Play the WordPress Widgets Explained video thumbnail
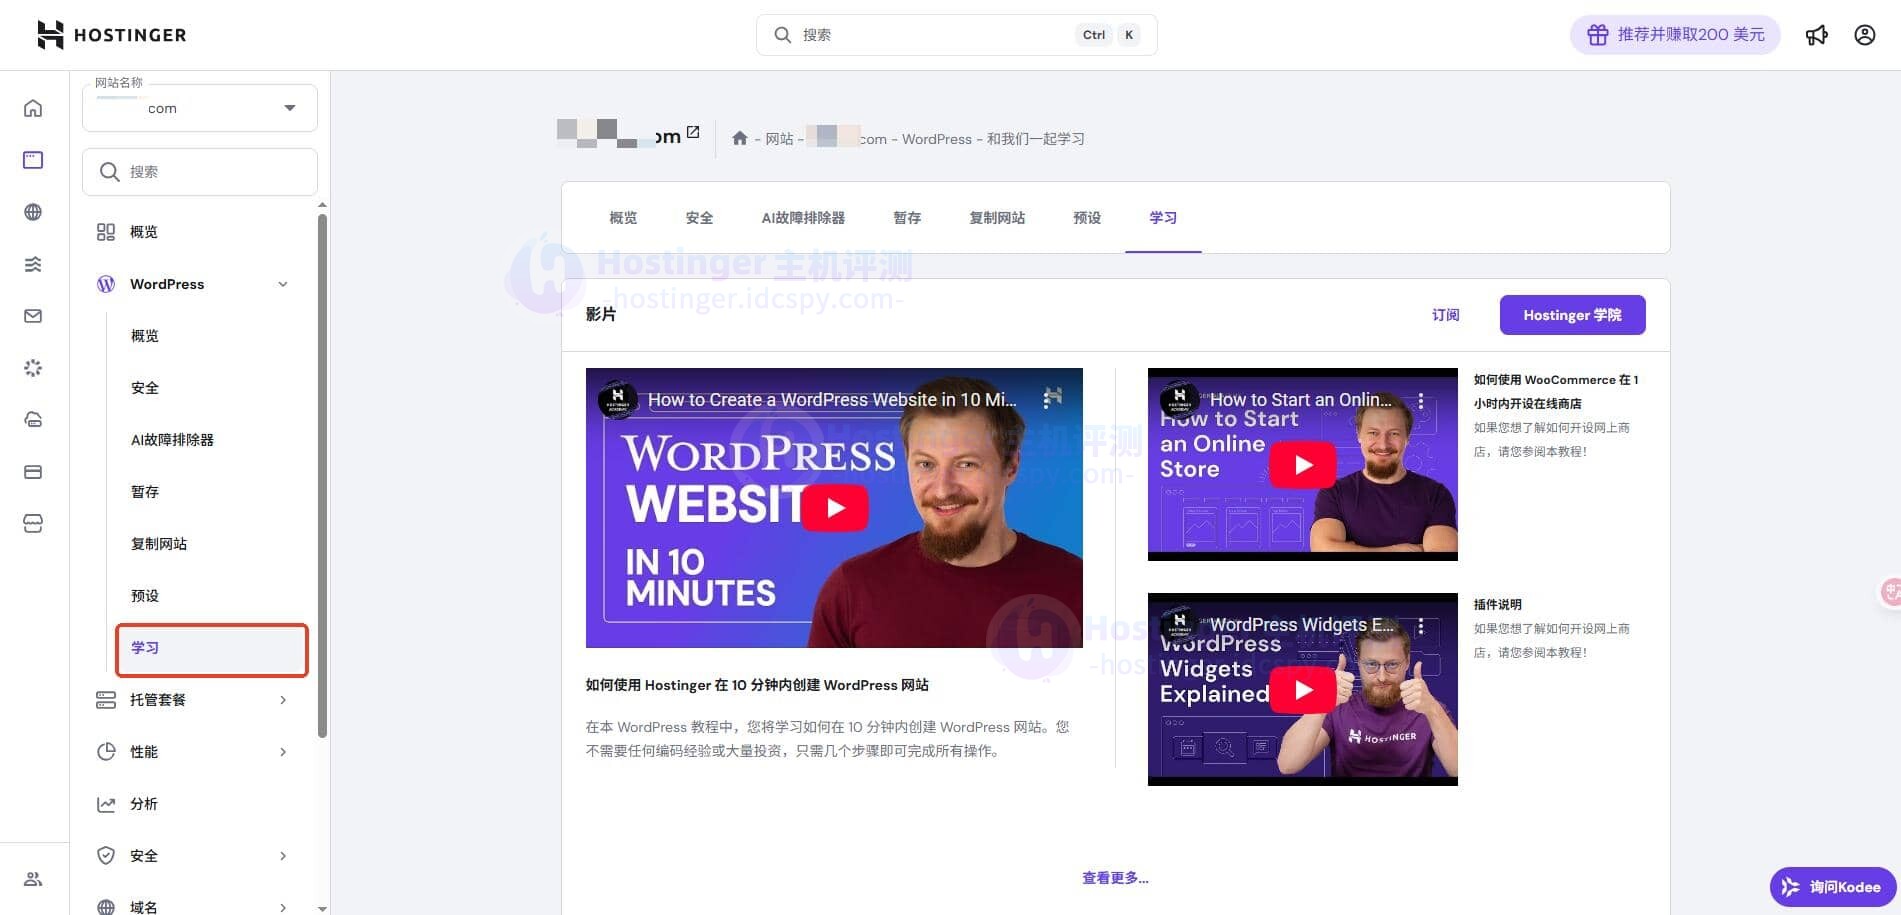Viewport: 1901px width, 915px height. coord(1301,689)
